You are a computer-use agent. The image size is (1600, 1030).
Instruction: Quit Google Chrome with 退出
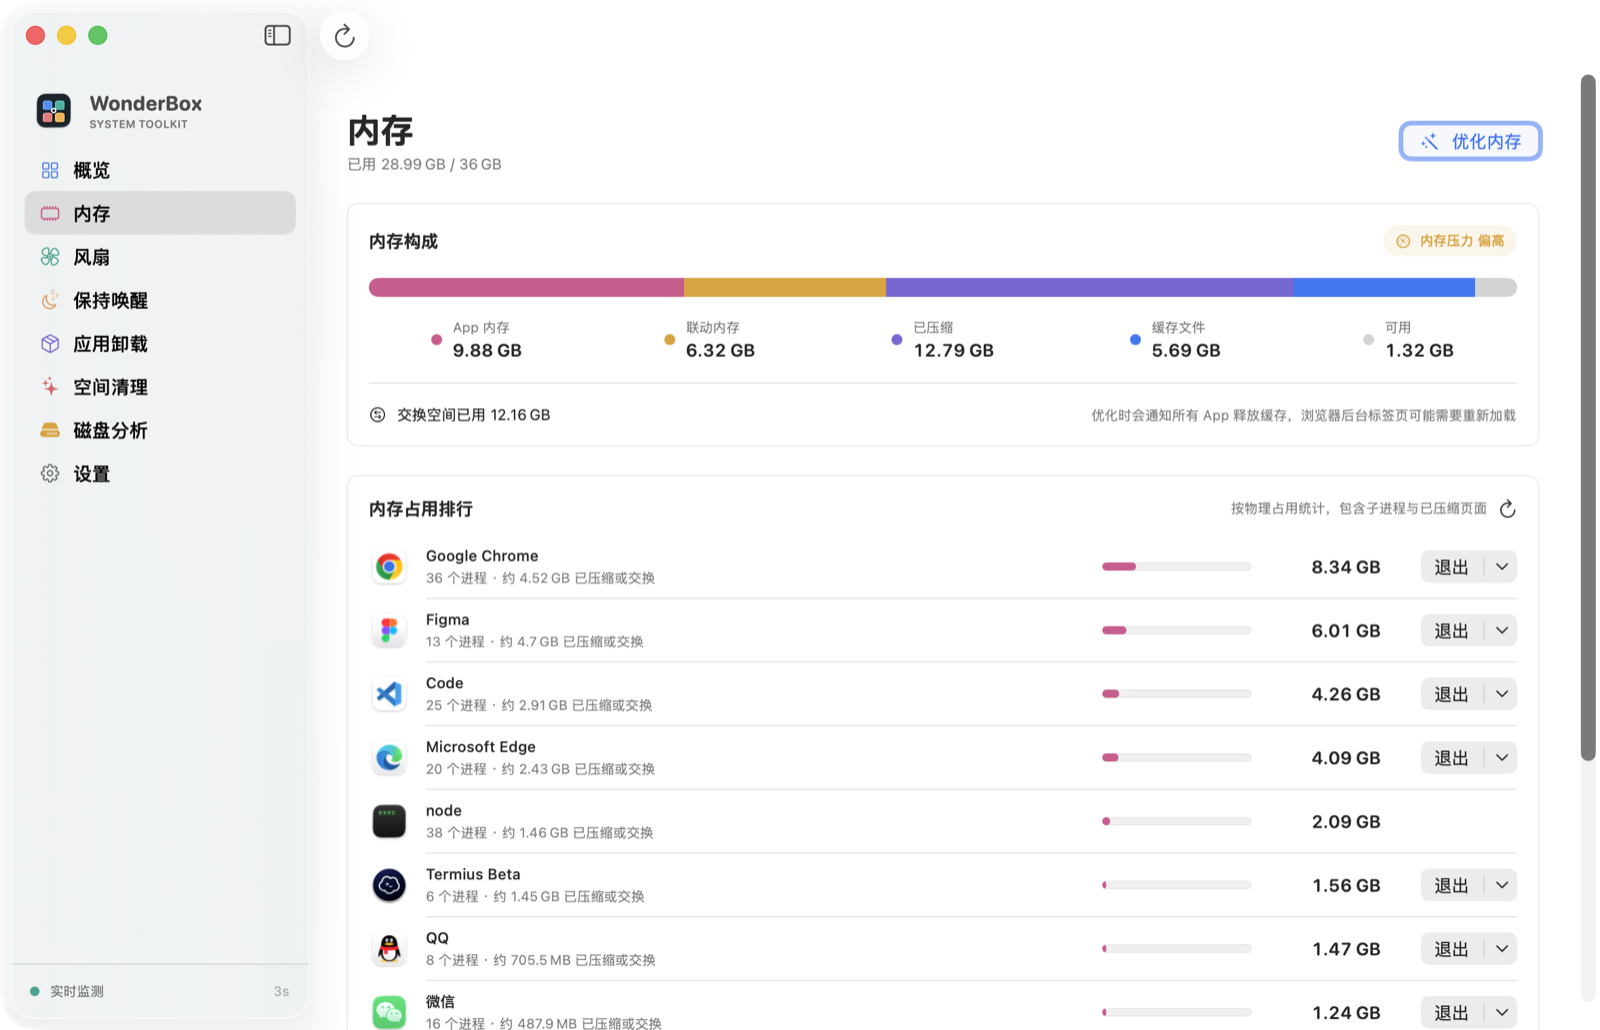click(1452, 567)
